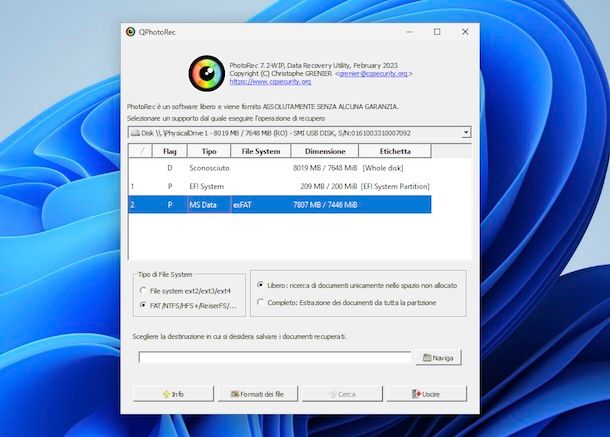Click the QPhotoRec title bar icon

coord(130,32)
